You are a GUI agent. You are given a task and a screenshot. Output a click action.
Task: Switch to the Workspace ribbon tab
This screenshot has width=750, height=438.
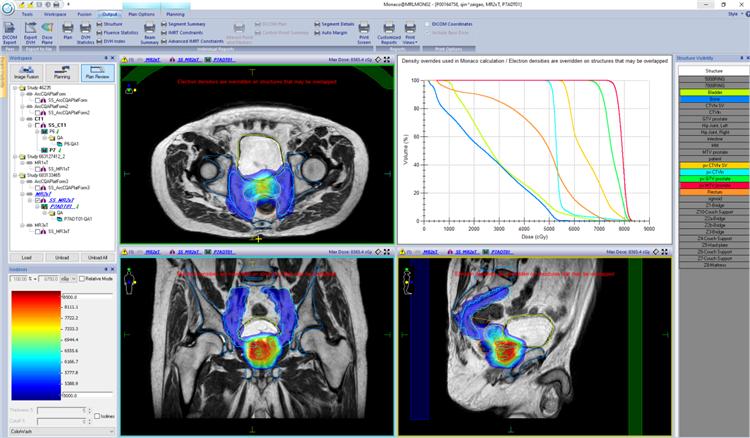click(55, 14)
